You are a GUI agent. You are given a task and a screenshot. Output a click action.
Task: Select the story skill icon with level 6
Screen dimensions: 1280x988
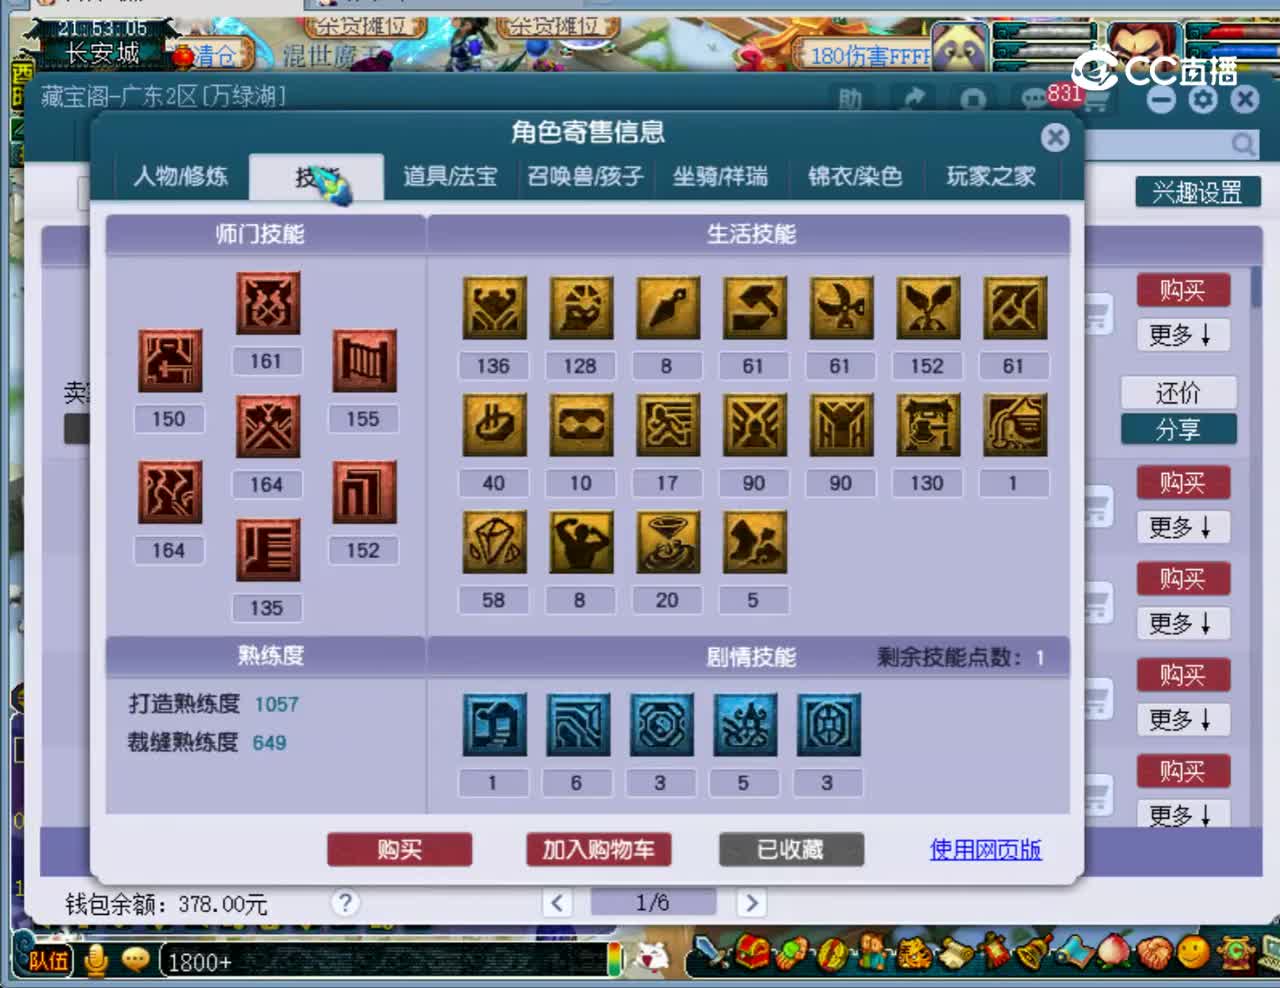point(578,725)
